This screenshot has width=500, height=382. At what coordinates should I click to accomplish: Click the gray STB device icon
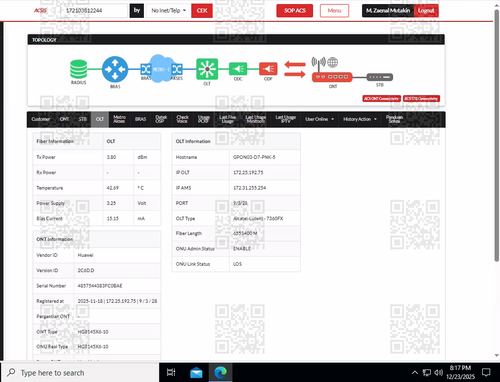click(x=380, y=77)
